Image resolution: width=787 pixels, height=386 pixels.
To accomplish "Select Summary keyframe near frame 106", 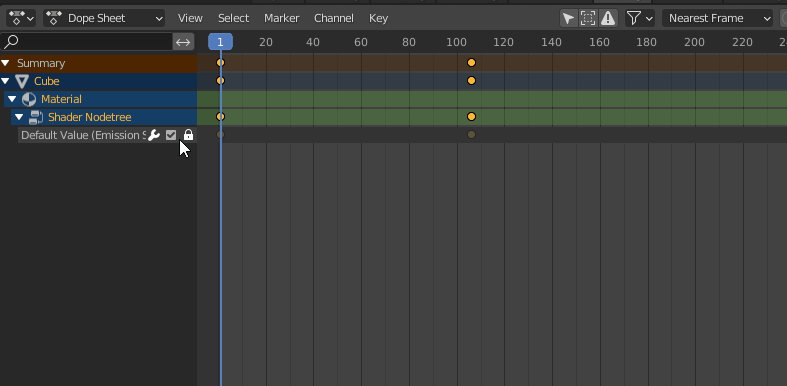I will (x=471, y=63).
